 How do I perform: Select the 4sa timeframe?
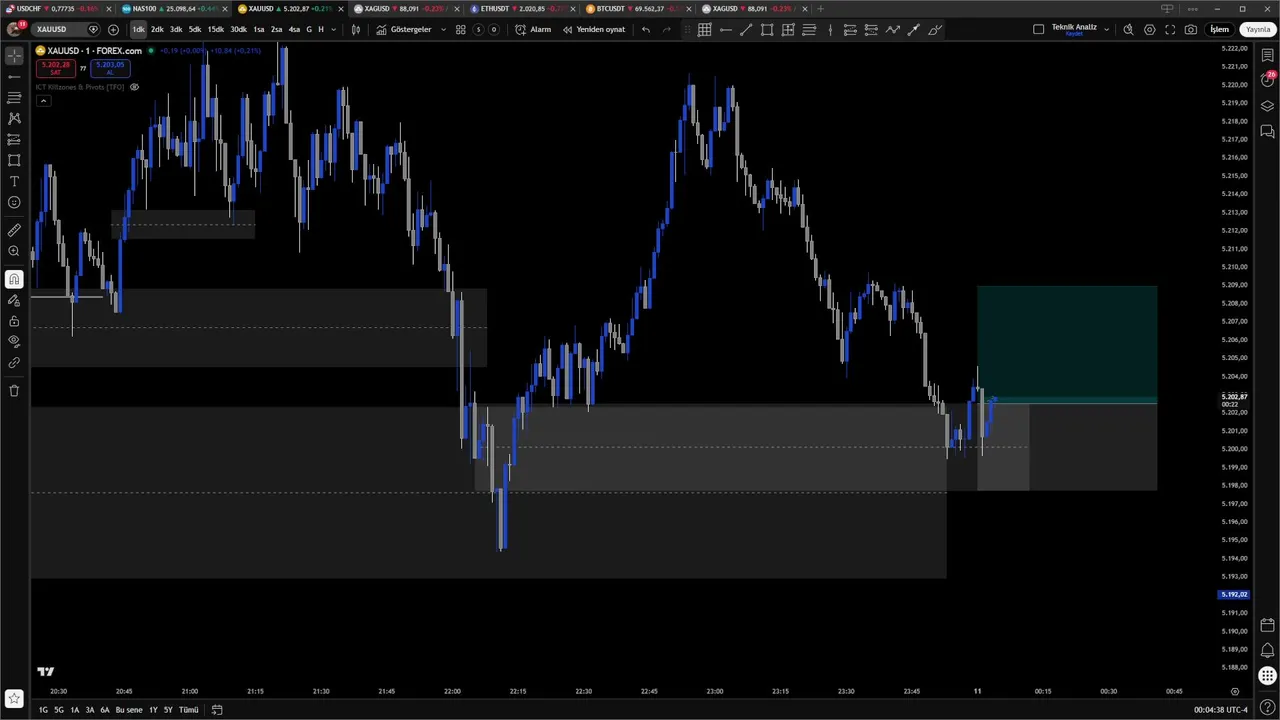click(294, 29)
